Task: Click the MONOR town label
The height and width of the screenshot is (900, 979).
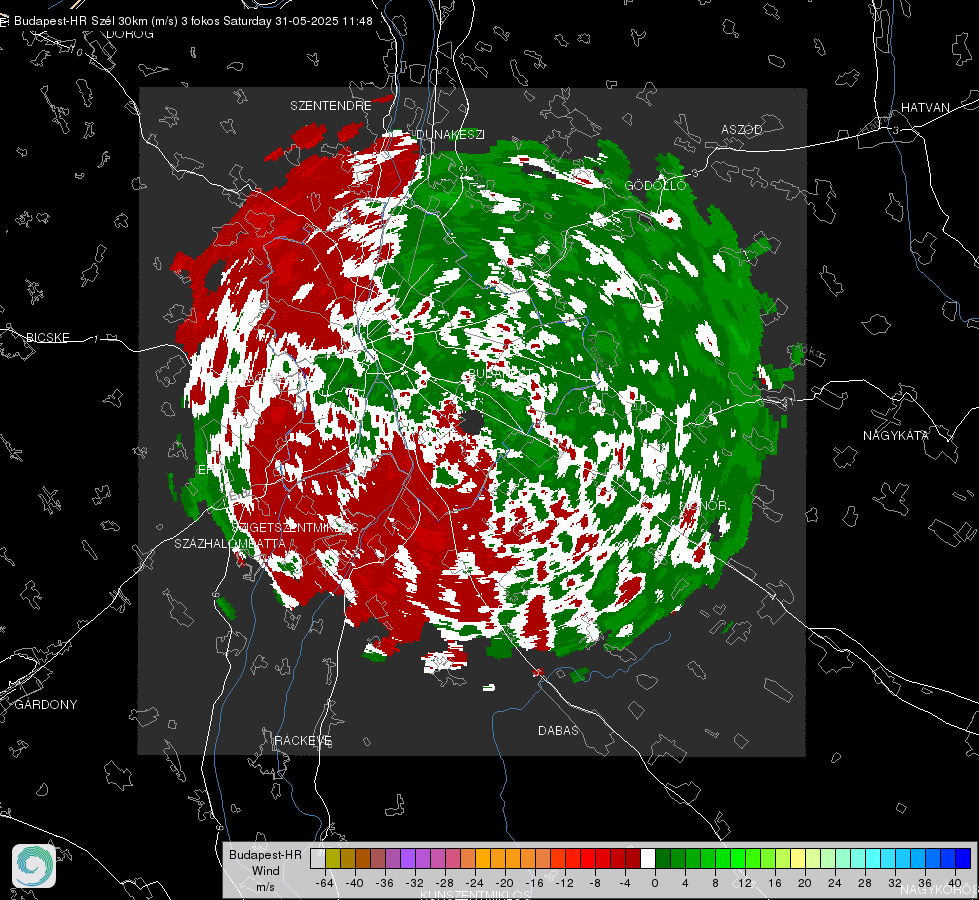Action: click(x=704, y=505)
